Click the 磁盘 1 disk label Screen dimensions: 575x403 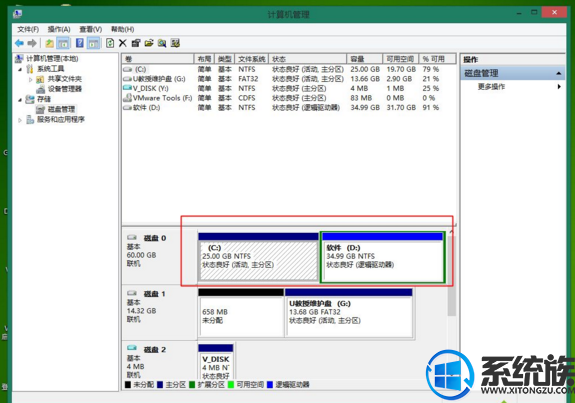point(154,294)
